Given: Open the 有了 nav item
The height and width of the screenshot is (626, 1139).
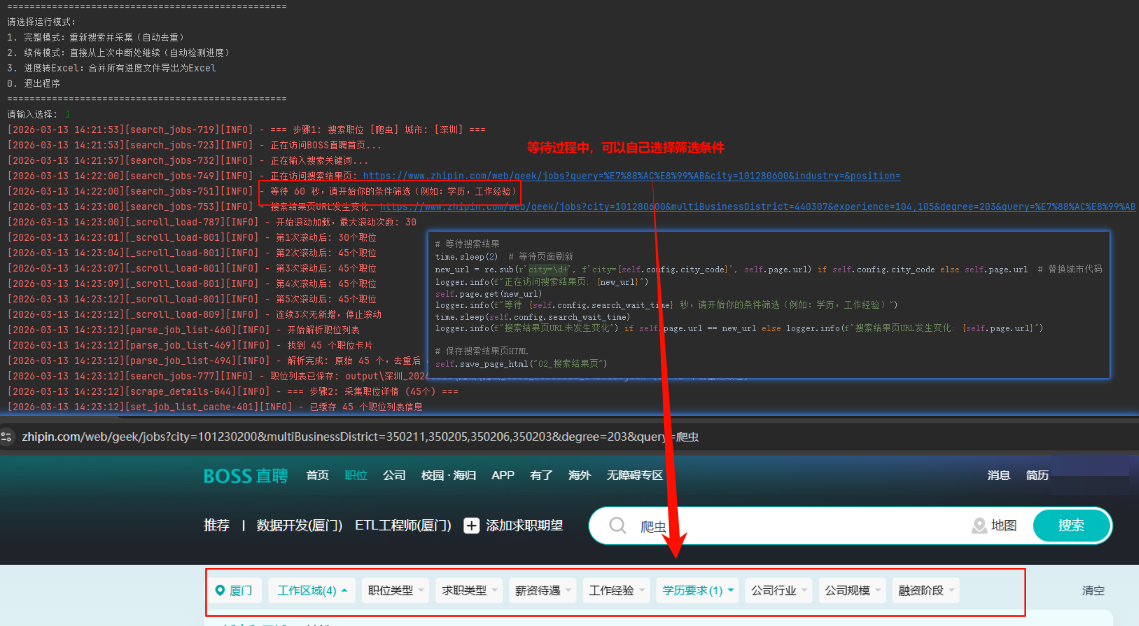Looking at the screenshot, I should pos(541,475).
